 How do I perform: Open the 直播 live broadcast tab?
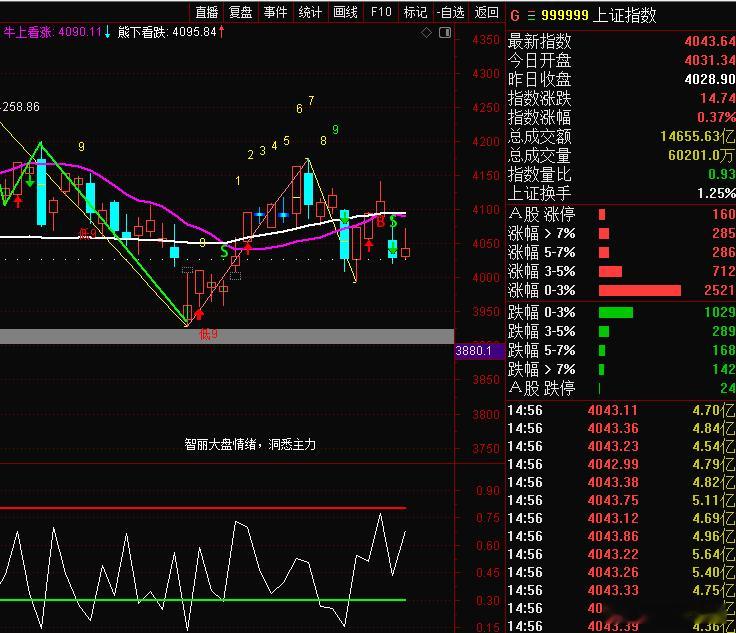(x=207, y=12)
